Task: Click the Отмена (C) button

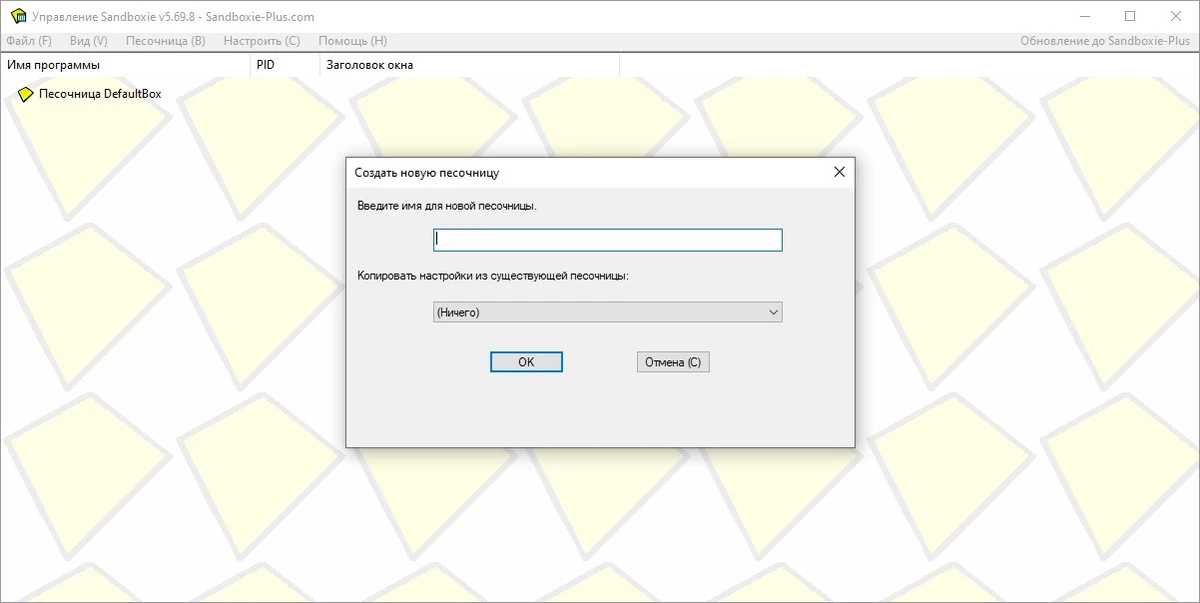Action: [673, 362]
